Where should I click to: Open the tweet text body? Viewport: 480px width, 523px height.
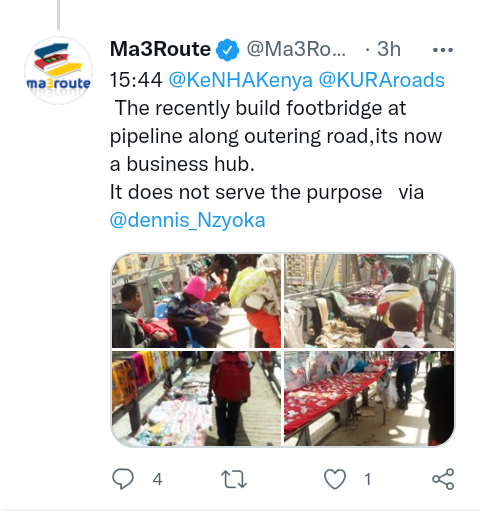277,150
